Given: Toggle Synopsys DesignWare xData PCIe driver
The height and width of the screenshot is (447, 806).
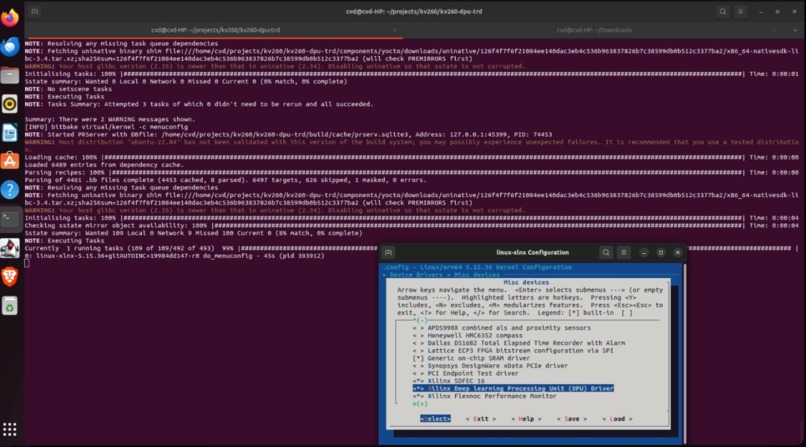Looking at the screenshot, I should pos(490,366).
